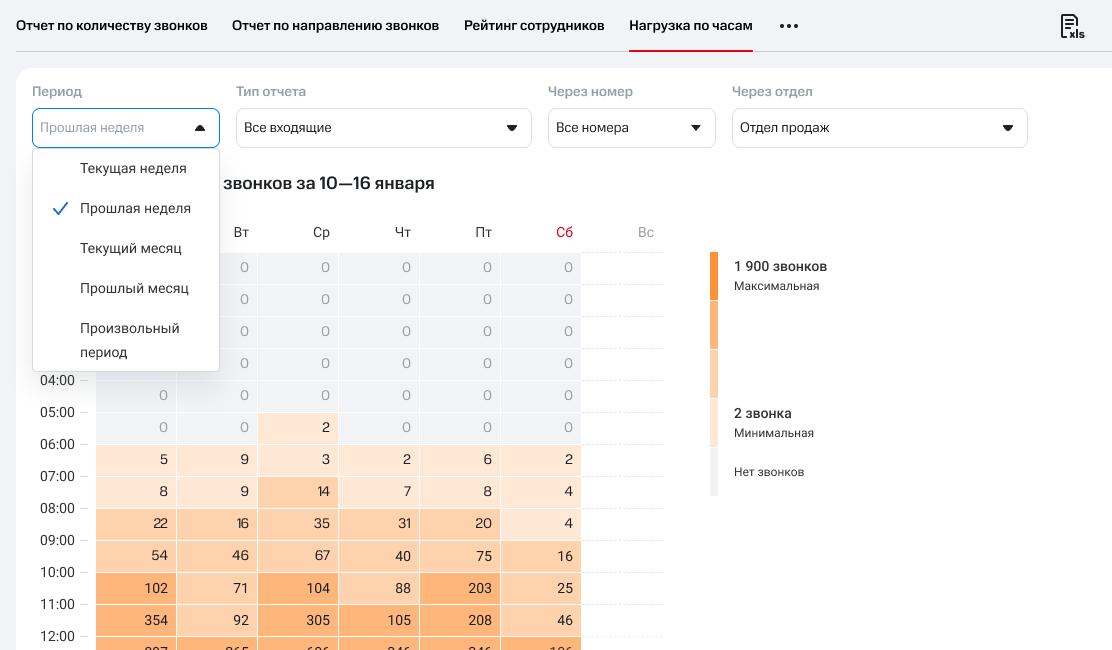
Task: Click the checkmark next to Прошлая неделя
Action: tap(60, 209)
